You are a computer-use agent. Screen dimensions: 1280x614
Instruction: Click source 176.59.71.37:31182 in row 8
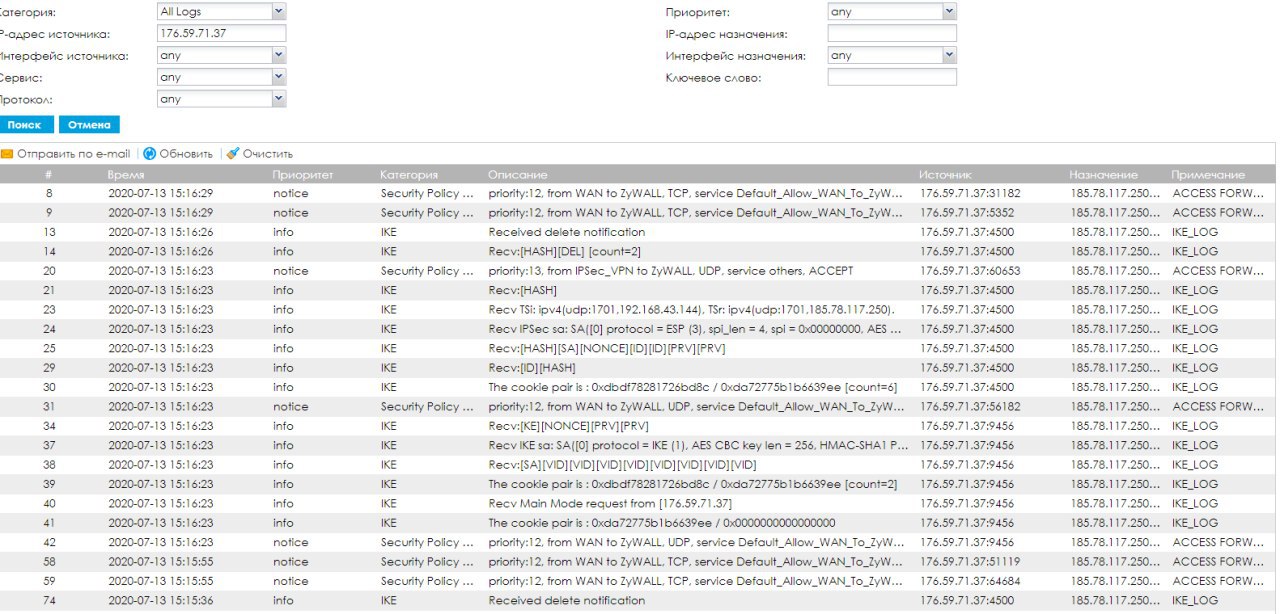(970, 193)
